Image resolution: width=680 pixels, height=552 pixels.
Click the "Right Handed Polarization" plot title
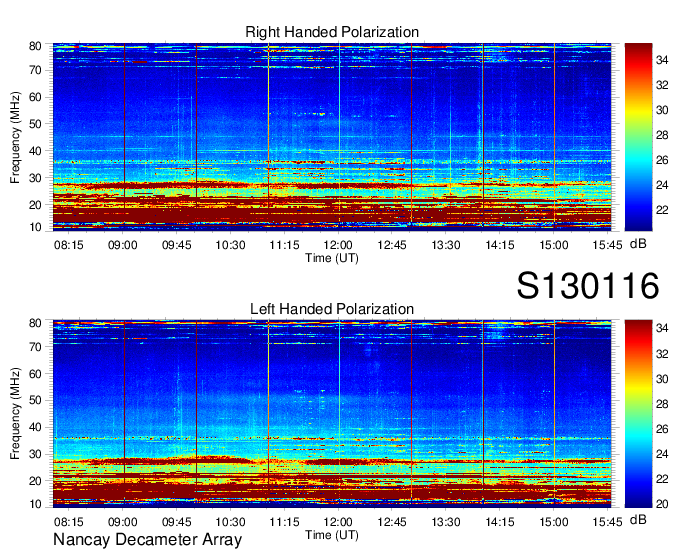pos(332,32)
